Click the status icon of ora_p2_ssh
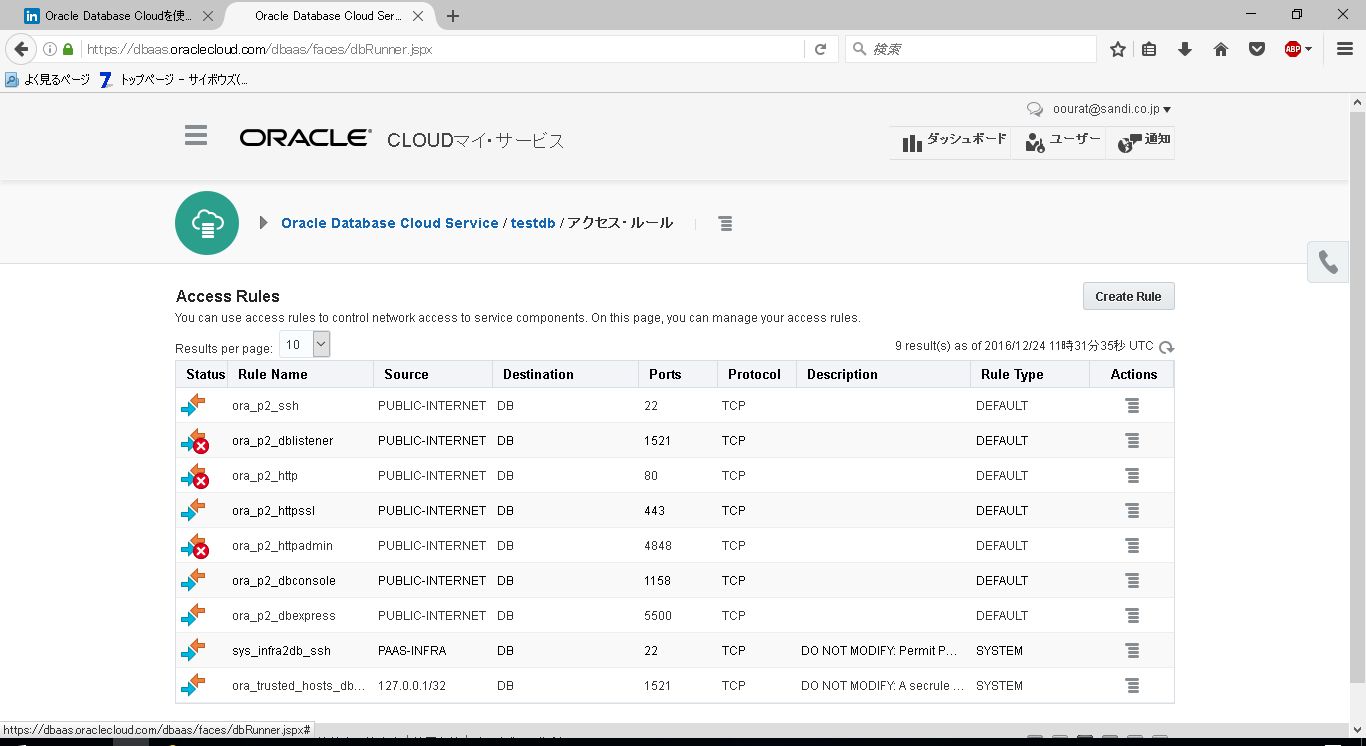This screenshot has width=1366, height=746. pyautogui.click(x=193, y=405)
